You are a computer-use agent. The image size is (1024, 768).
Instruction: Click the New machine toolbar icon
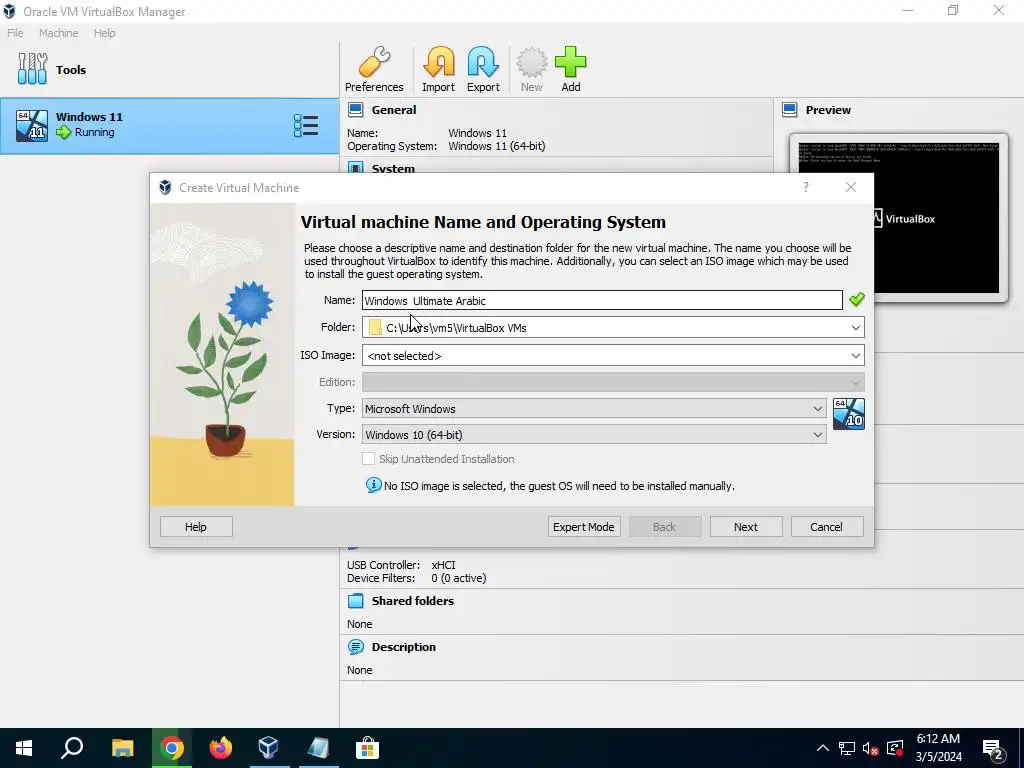[x=532, y=70]
